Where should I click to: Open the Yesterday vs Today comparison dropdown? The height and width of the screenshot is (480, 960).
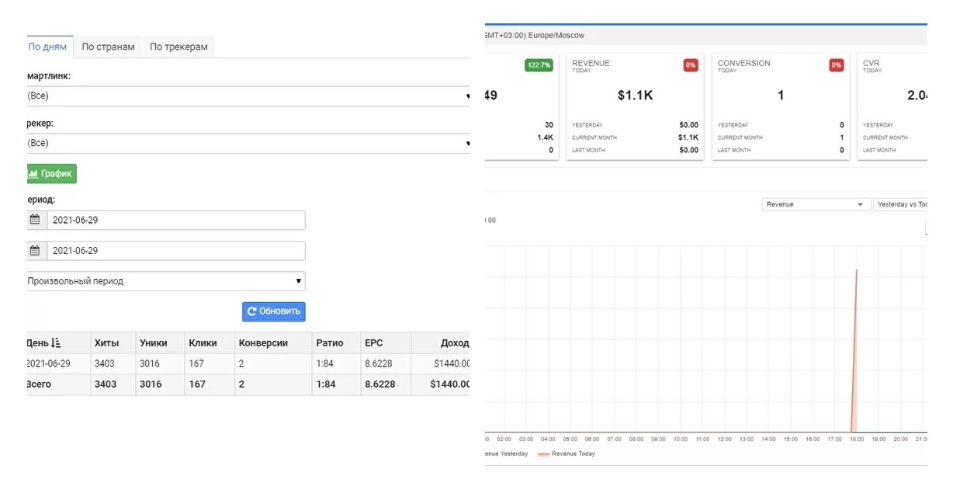(x=900, y=204)
